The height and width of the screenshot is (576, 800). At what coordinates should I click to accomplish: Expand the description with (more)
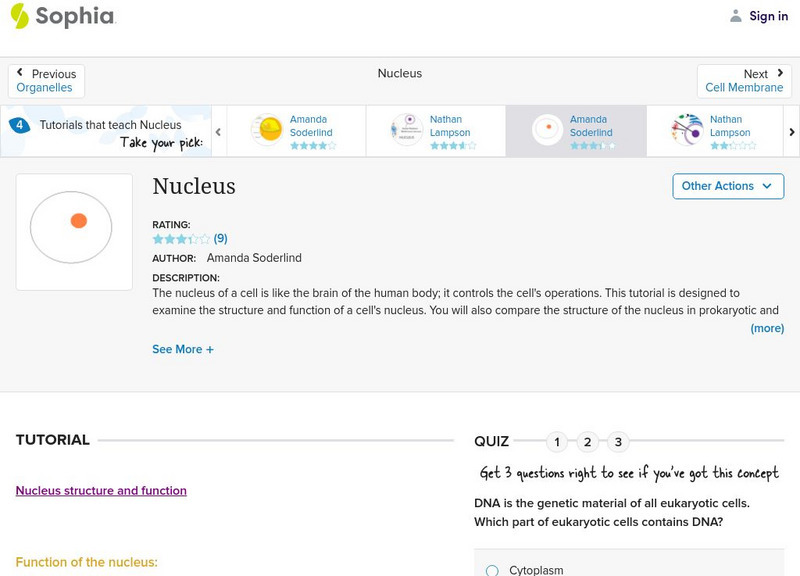(767, 328)
